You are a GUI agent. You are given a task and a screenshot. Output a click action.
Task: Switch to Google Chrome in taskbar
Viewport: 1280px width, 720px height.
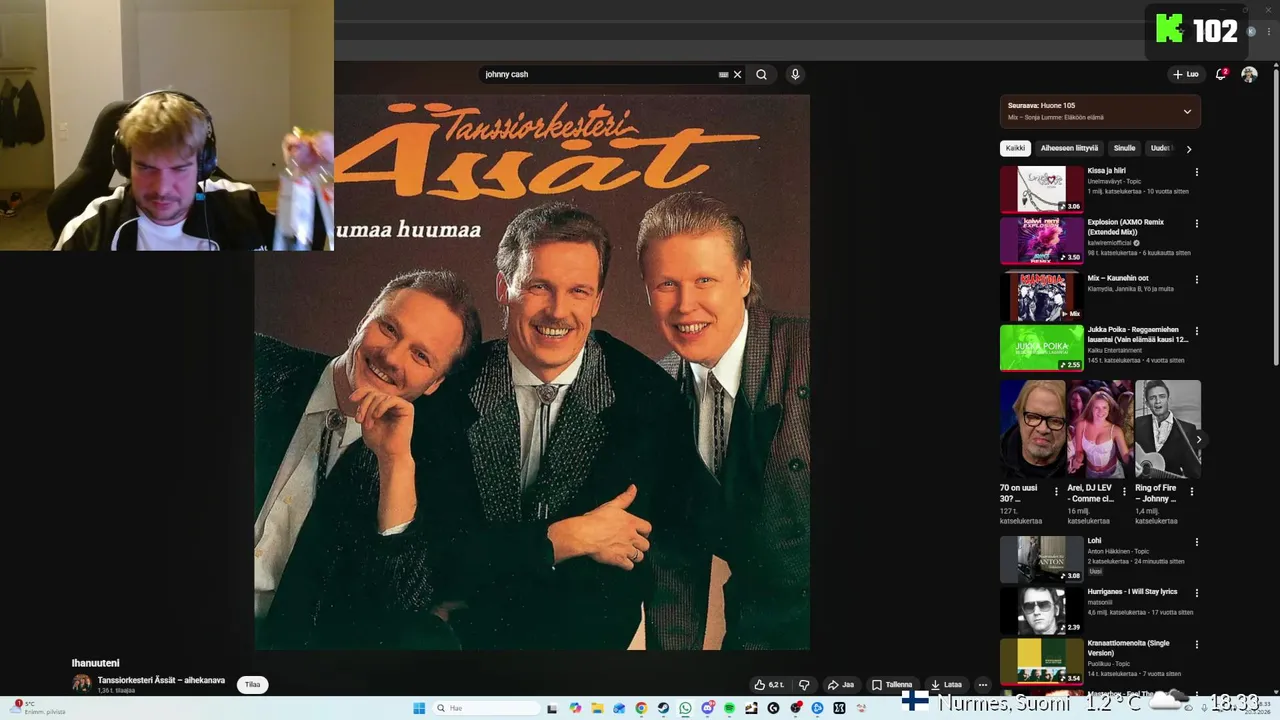pyautogui.click(x=641, y=708)
